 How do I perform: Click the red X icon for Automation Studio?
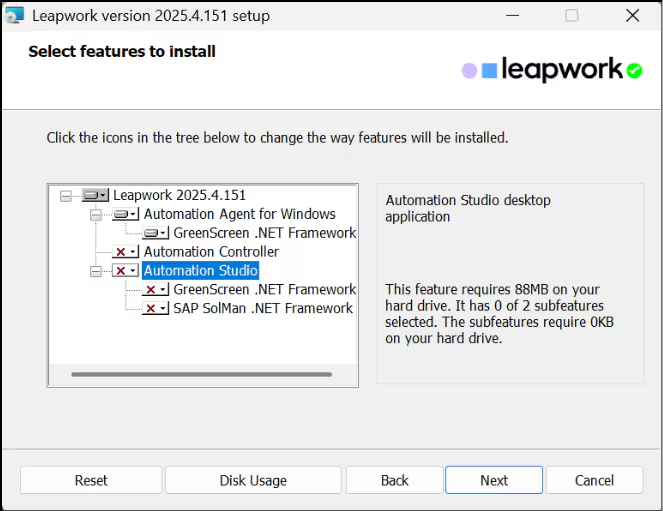pyautogui.click(x=125, y=271)
